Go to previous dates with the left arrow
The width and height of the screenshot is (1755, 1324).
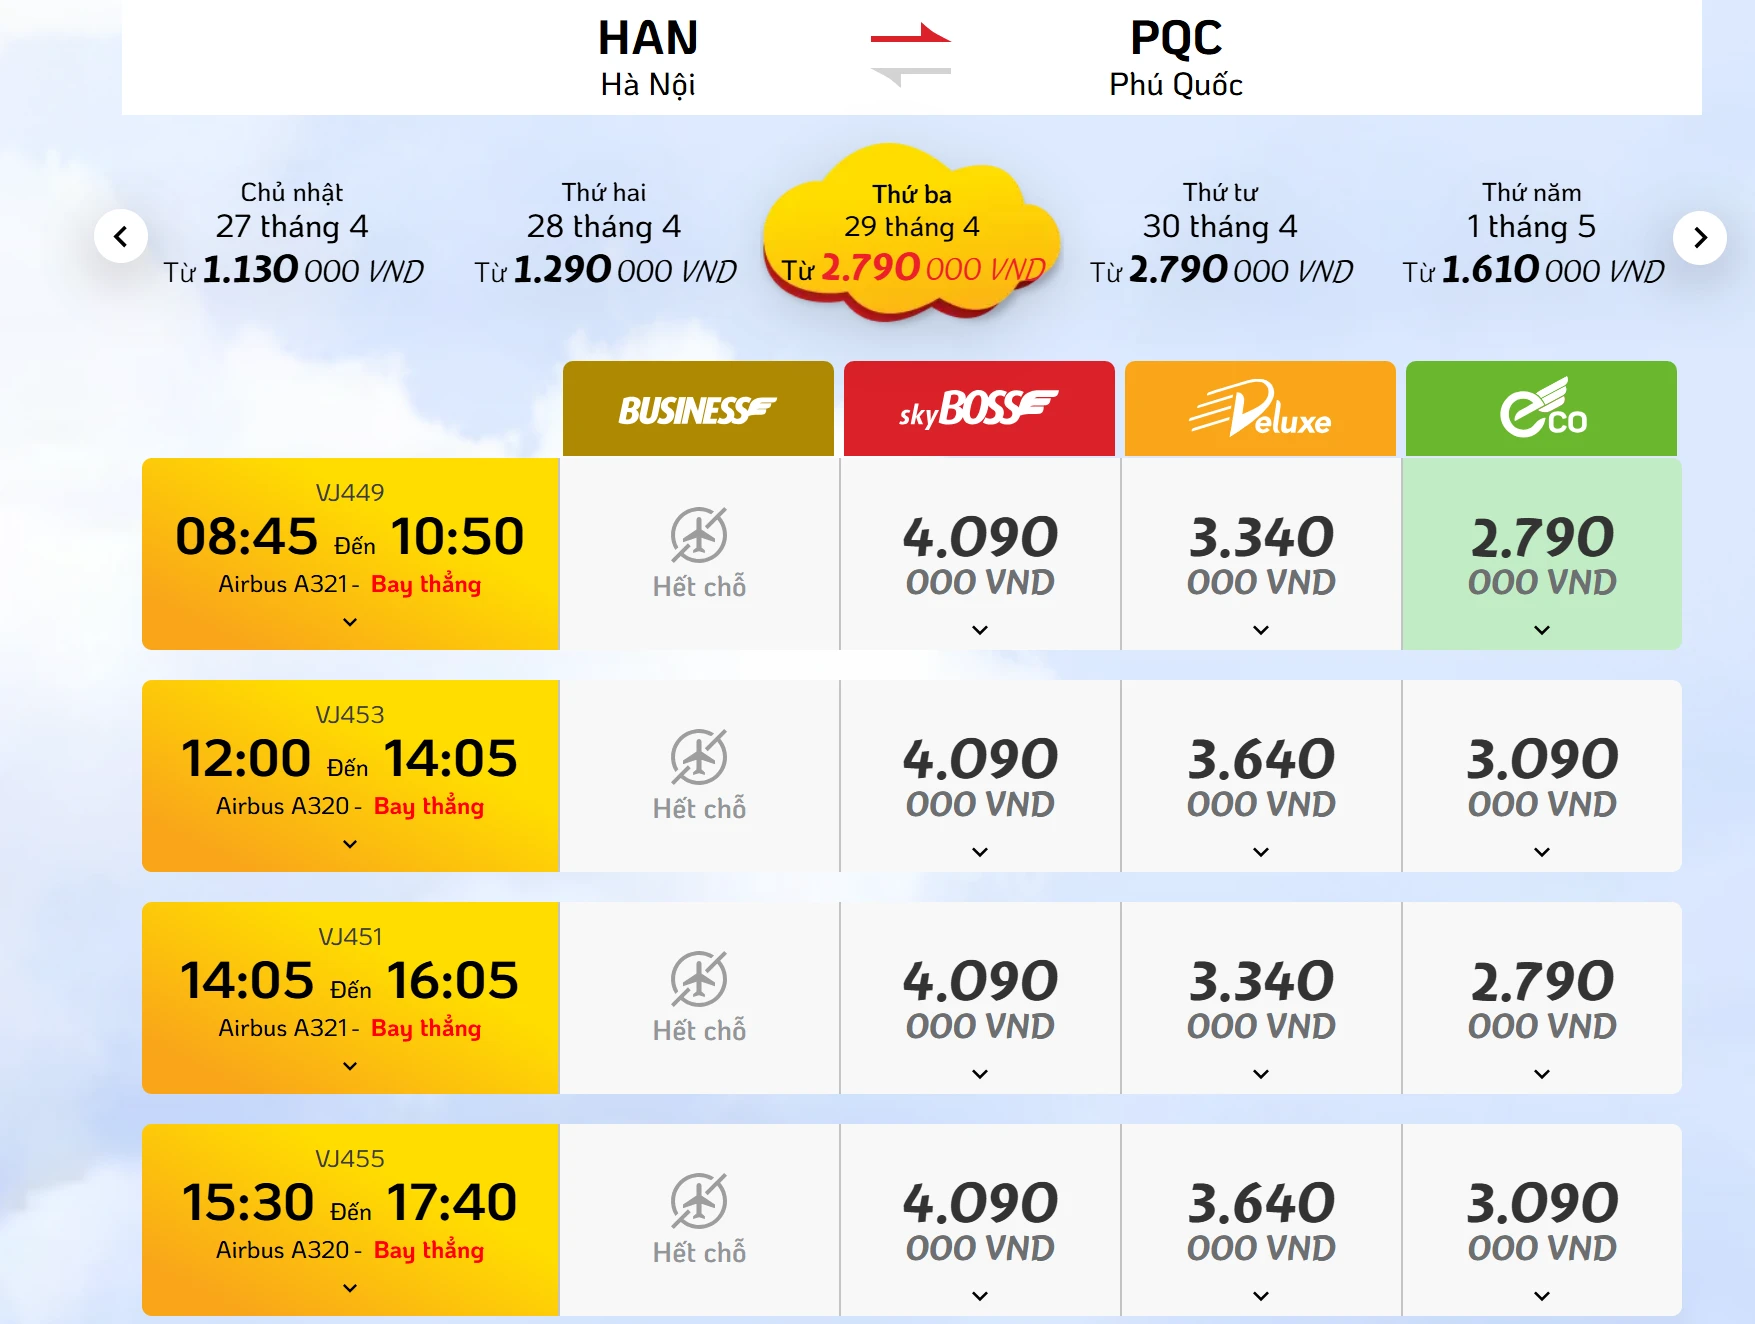pos(121,237)
